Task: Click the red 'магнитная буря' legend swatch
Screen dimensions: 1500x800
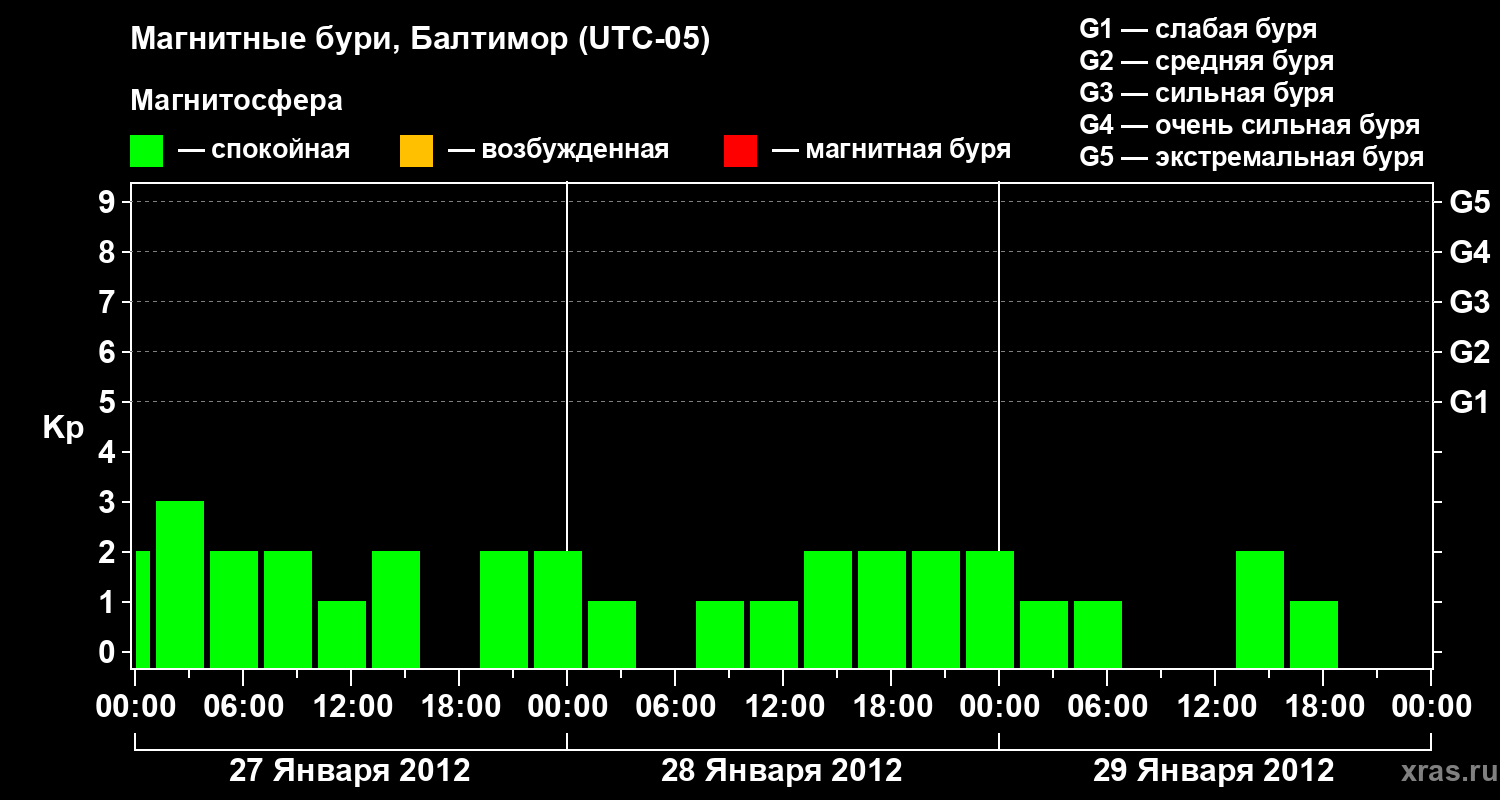Action: coord(740,151)
